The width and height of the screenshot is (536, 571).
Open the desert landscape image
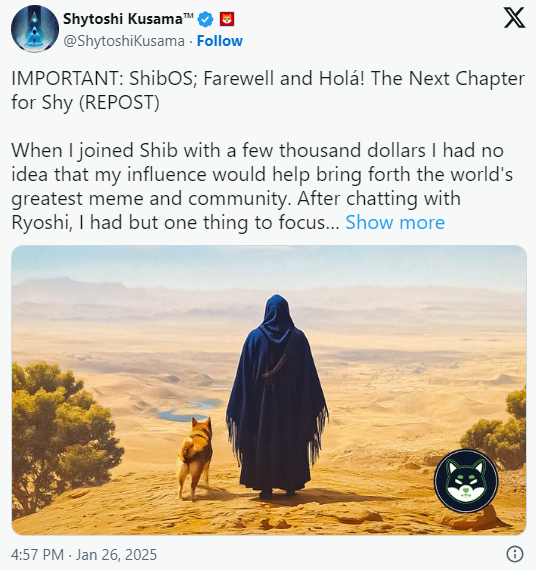[269, 390]
